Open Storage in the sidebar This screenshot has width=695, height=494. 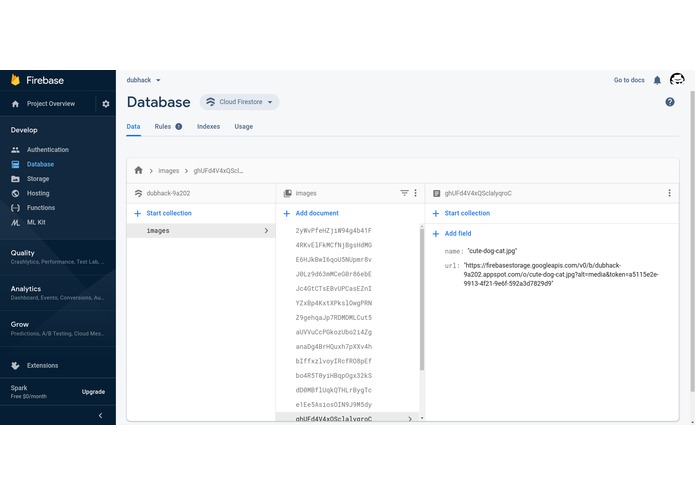point(38,179)
